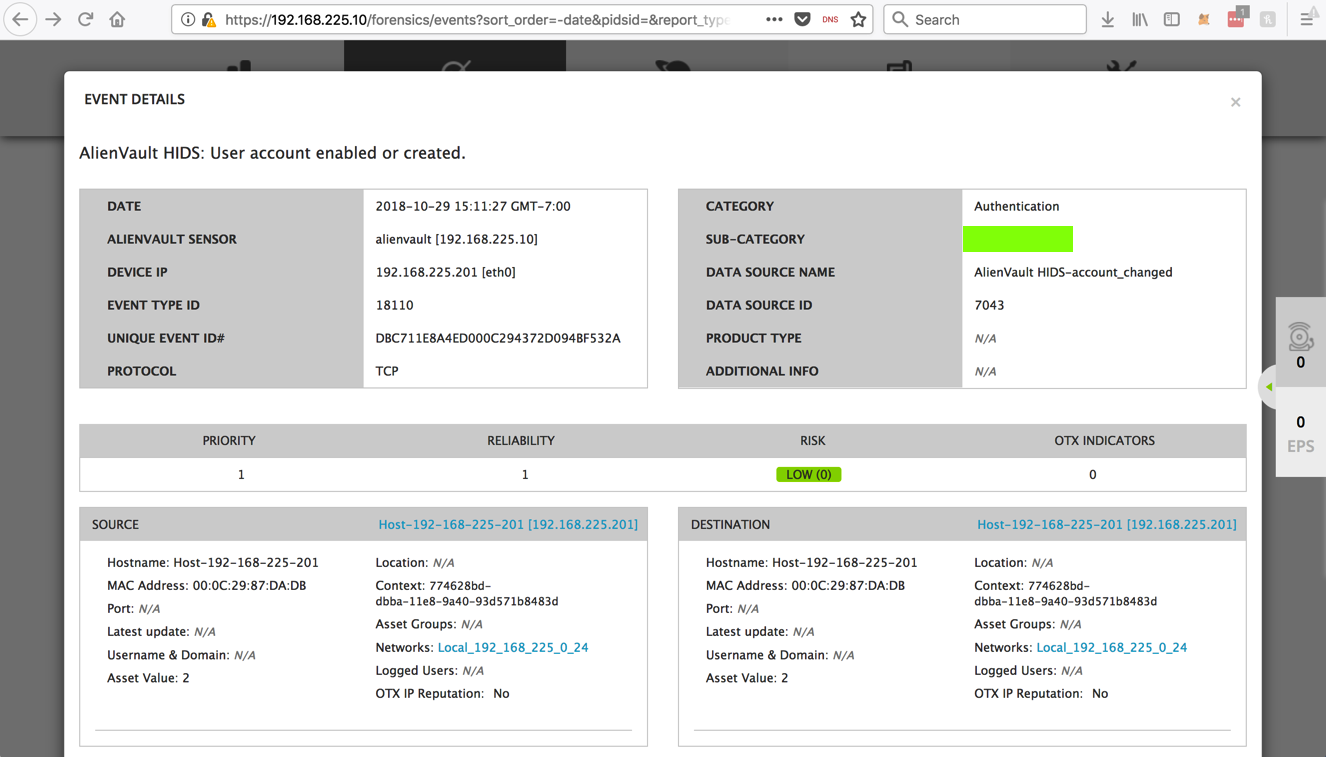Open the Destination host link in header
The width and height of the screenshot is (1326, 757).
pos(1107,524)
